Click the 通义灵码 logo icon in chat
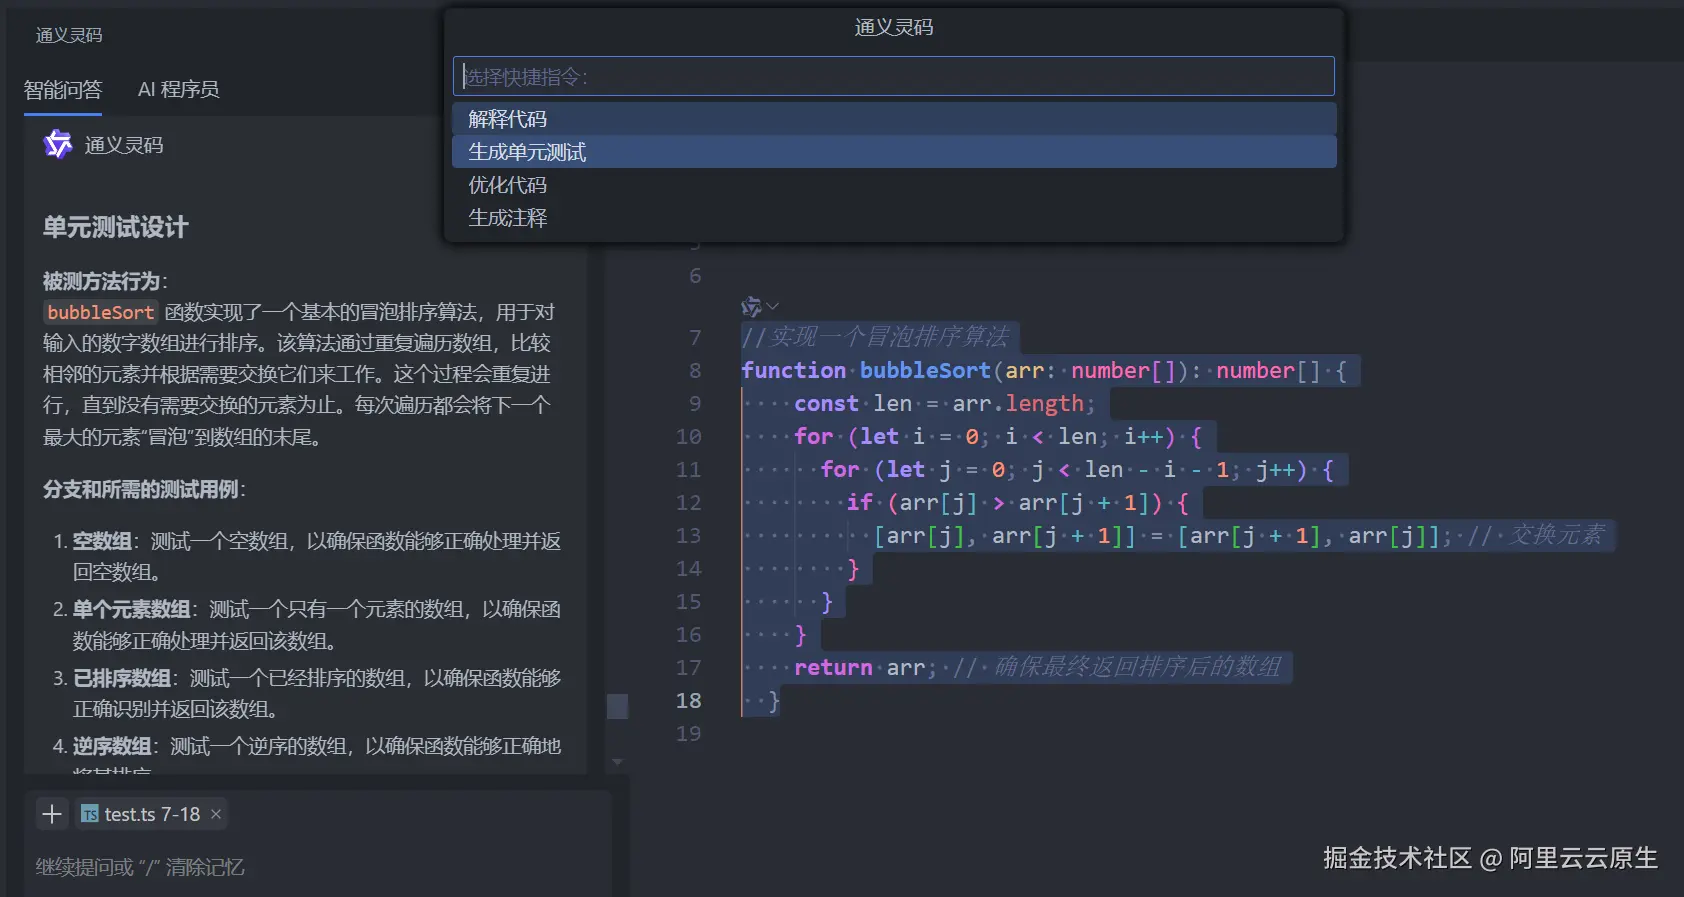 [58, 145]
